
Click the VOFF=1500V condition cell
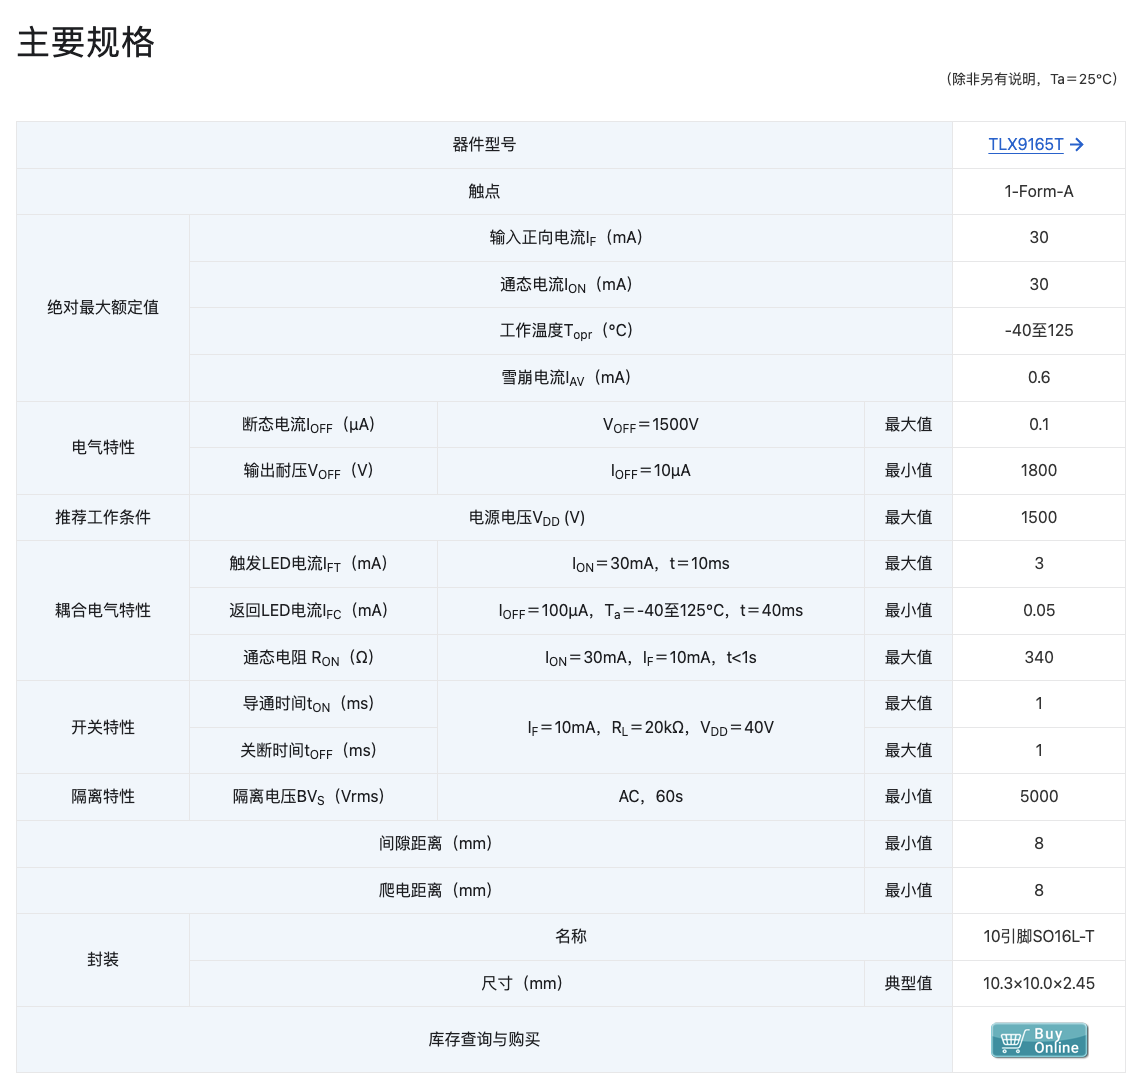(x=650, y=425)
